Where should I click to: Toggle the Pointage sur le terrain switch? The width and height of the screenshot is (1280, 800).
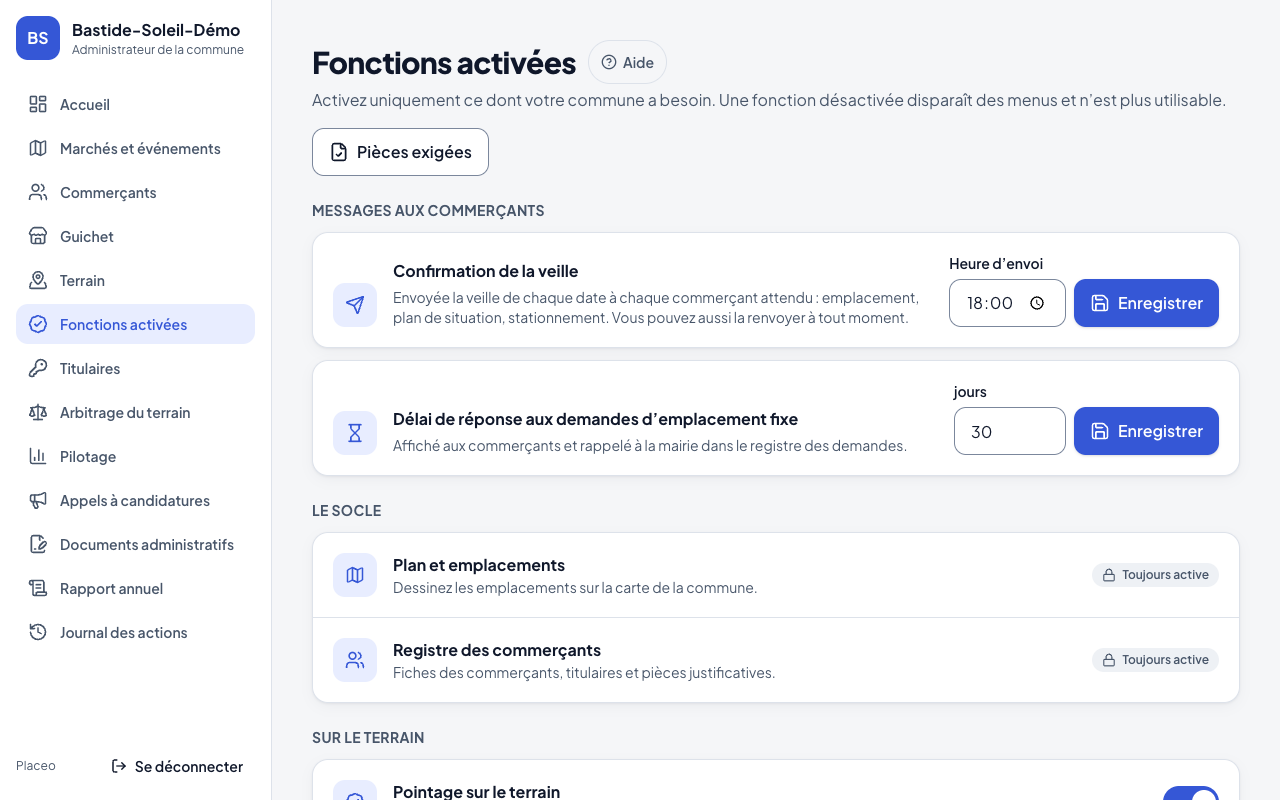[x=1191, y=793]
